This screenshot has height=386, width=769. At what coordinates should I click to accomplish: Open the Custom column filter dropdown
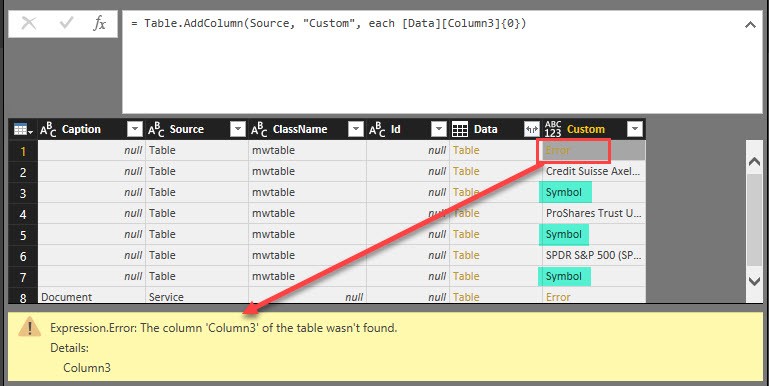pyautogui.click(x=635, y=129)
